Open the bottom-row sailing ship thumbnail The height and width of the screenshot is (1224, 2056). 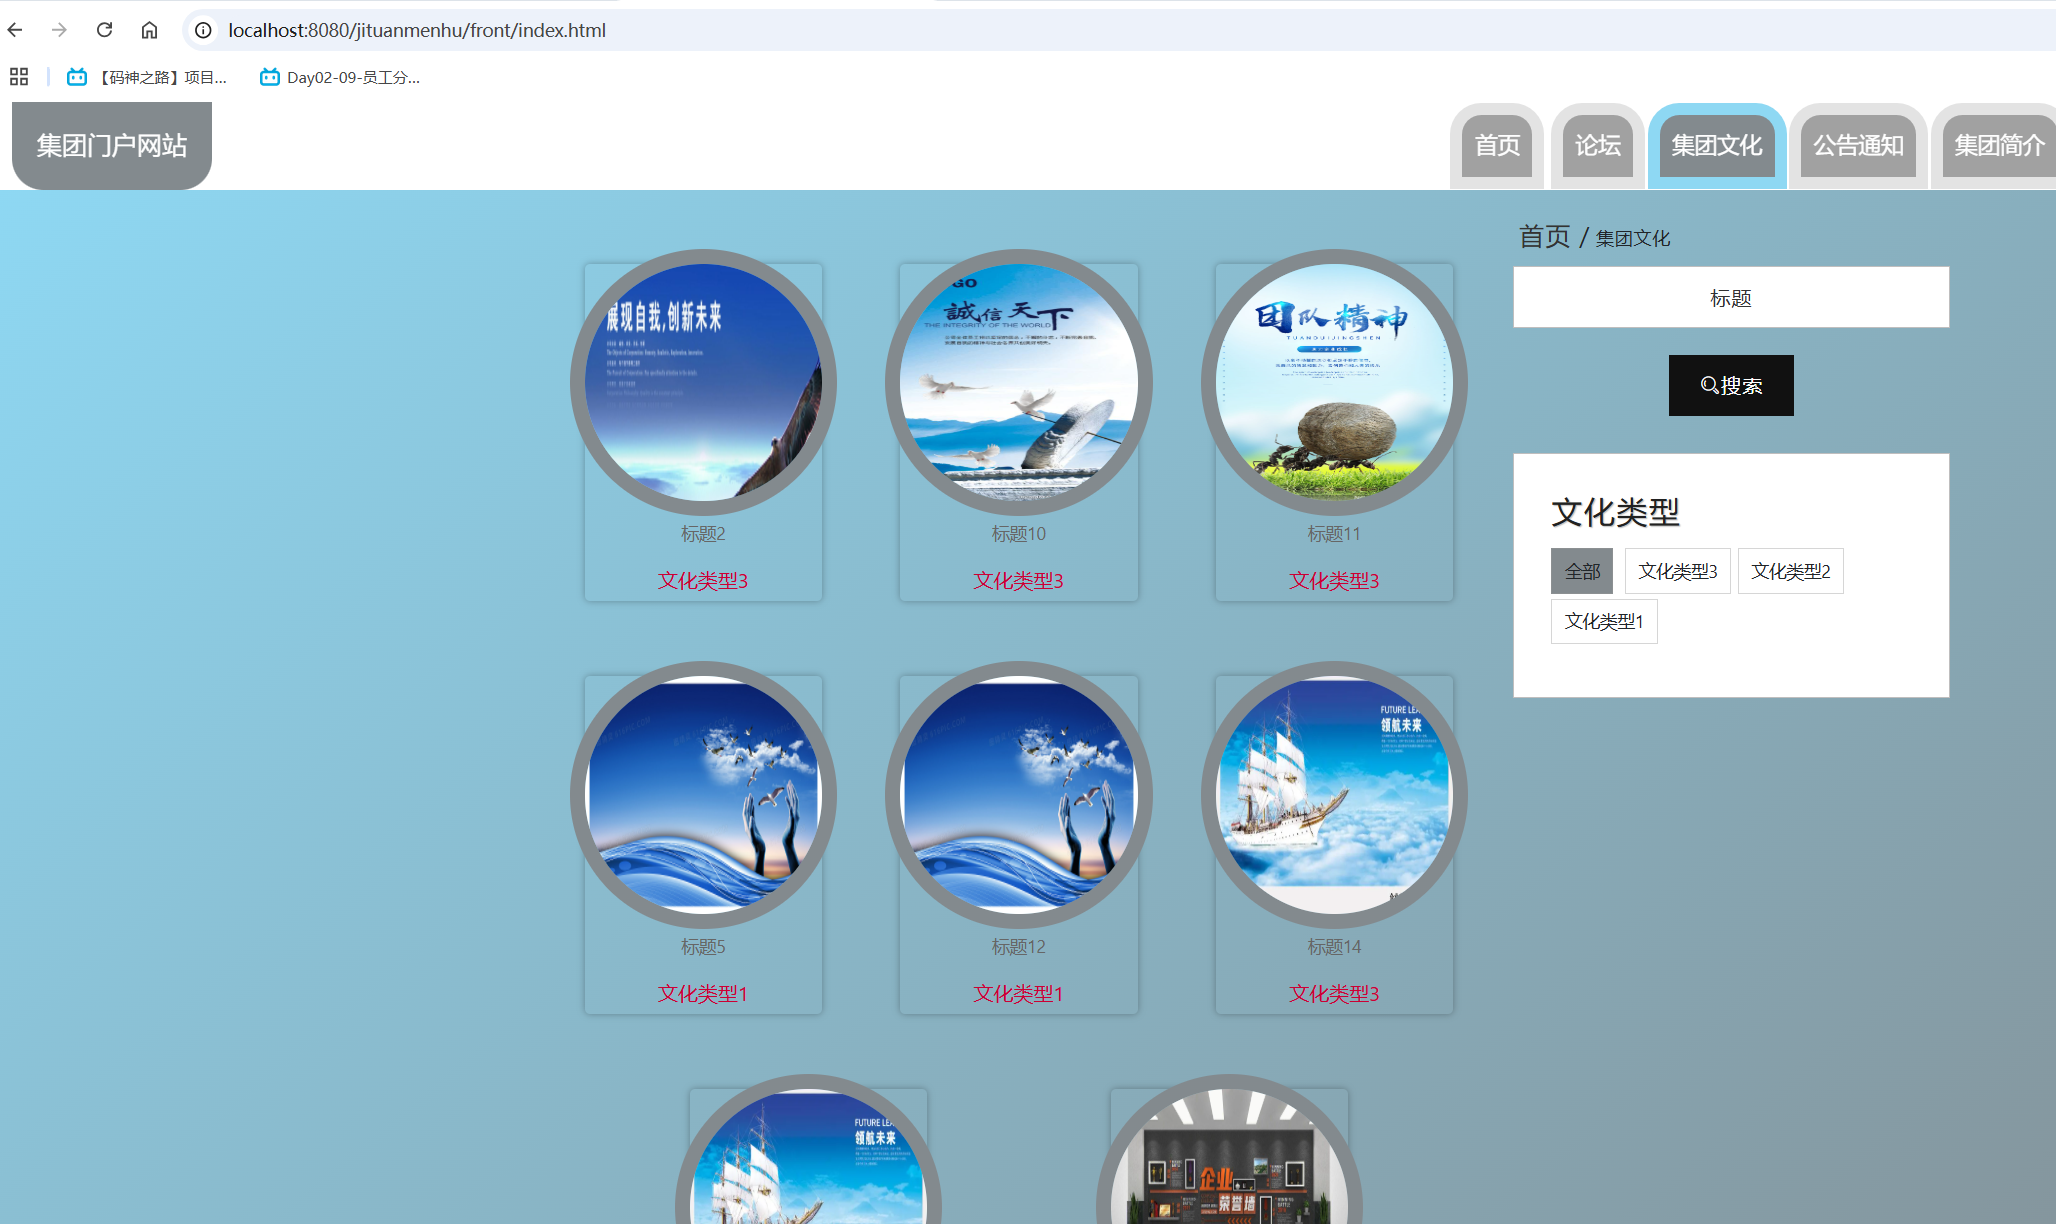(x=808, y=1150)
